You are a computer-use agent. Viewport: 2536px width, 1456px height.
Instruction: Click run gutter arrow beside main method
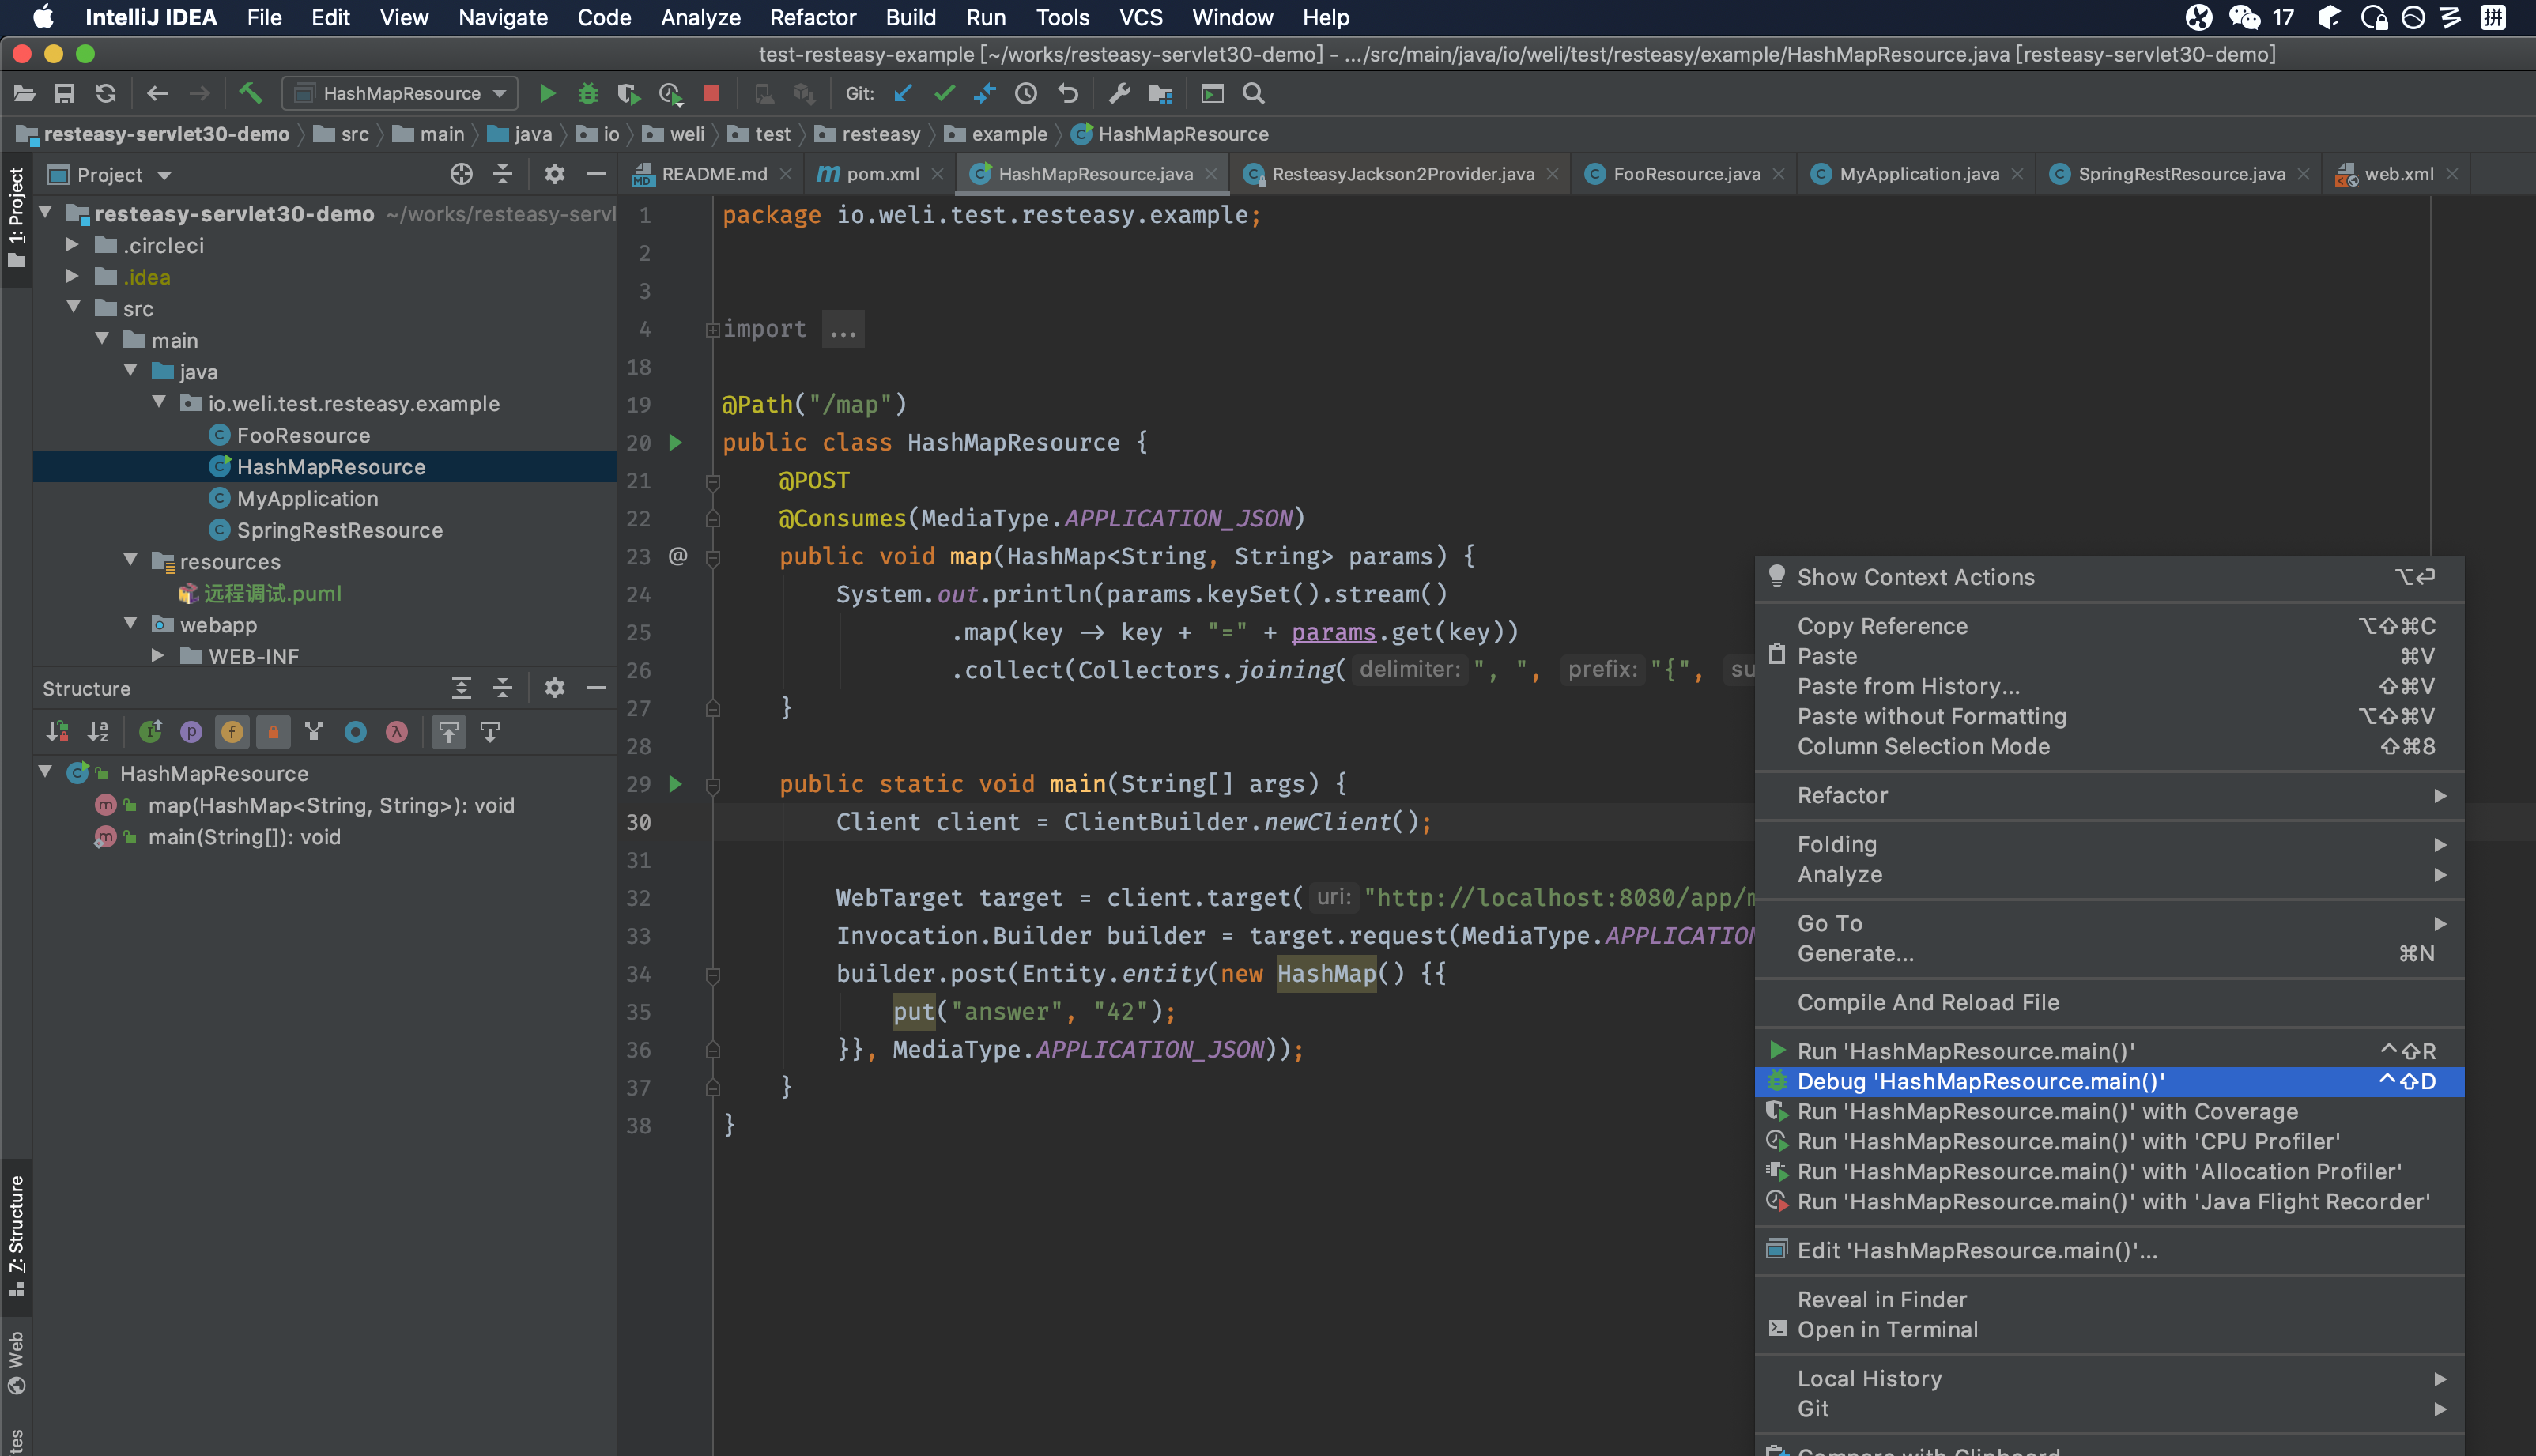676,784
